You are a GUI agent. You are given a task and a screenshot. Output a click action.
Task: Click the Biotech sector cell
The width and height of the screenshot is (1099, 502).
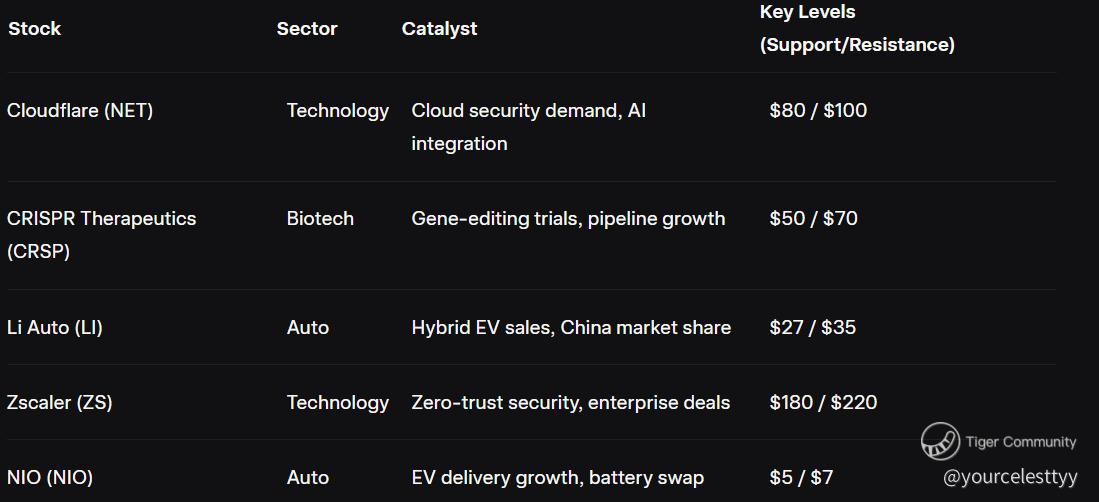(x=320, y=218)
